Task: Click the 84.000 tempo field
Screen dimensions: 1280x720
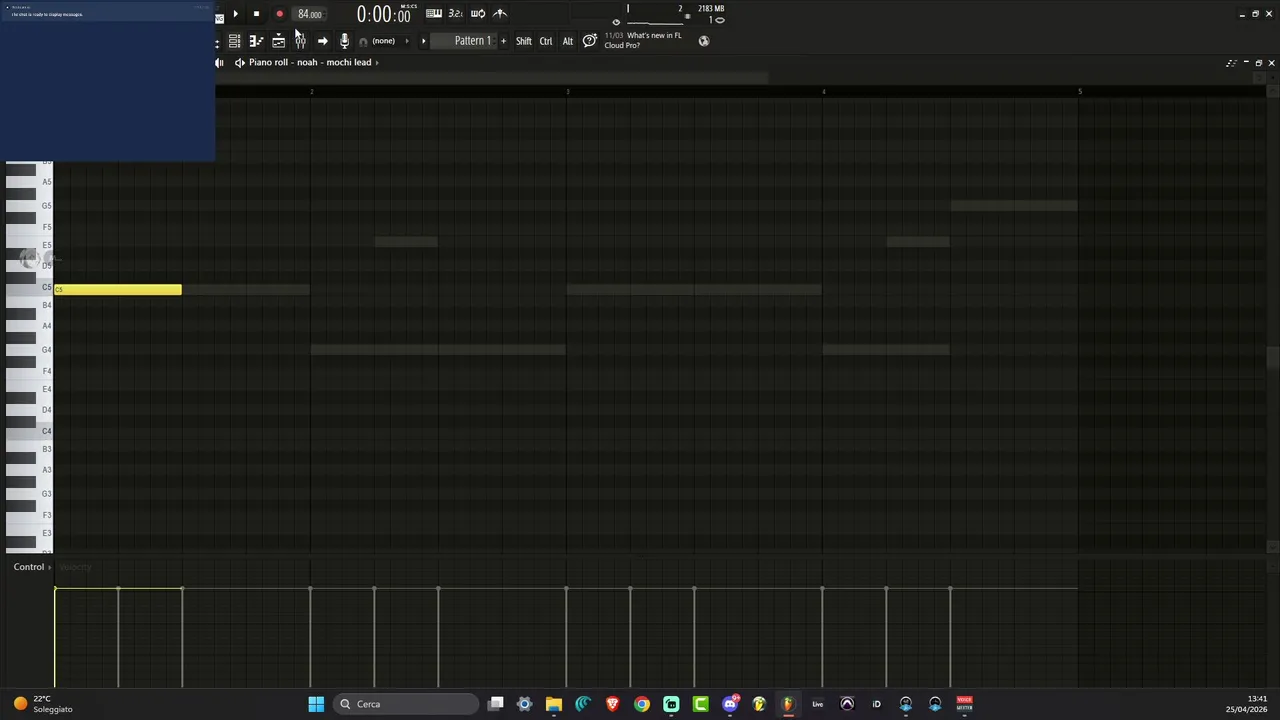Action: click(309, 14)
